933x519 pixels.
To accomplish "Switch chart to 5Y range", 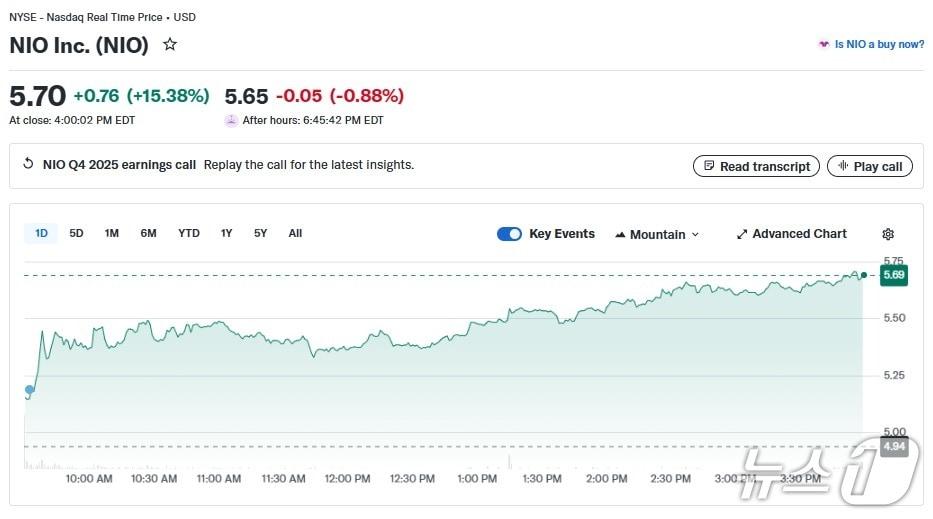I will point(260,233).
